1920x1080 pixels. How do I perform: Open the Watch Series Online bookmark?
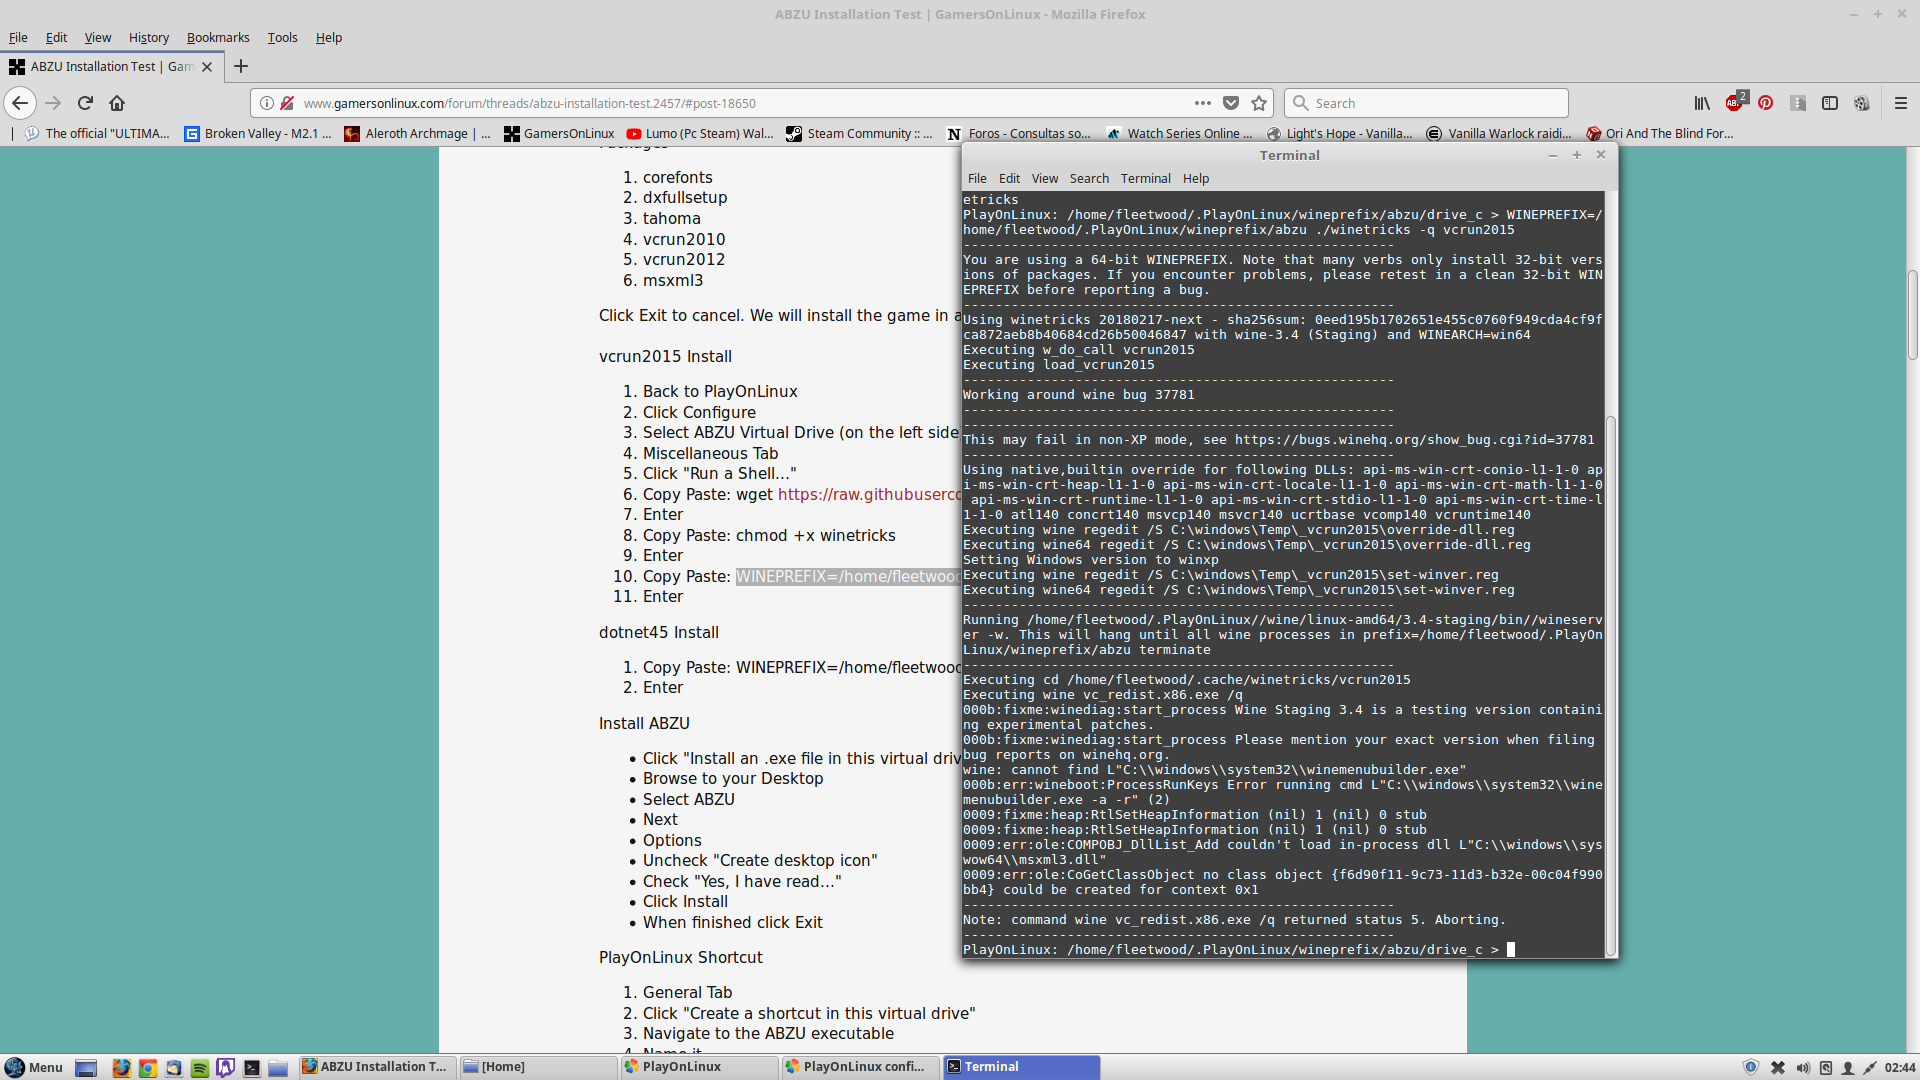tap(1180, 133)
